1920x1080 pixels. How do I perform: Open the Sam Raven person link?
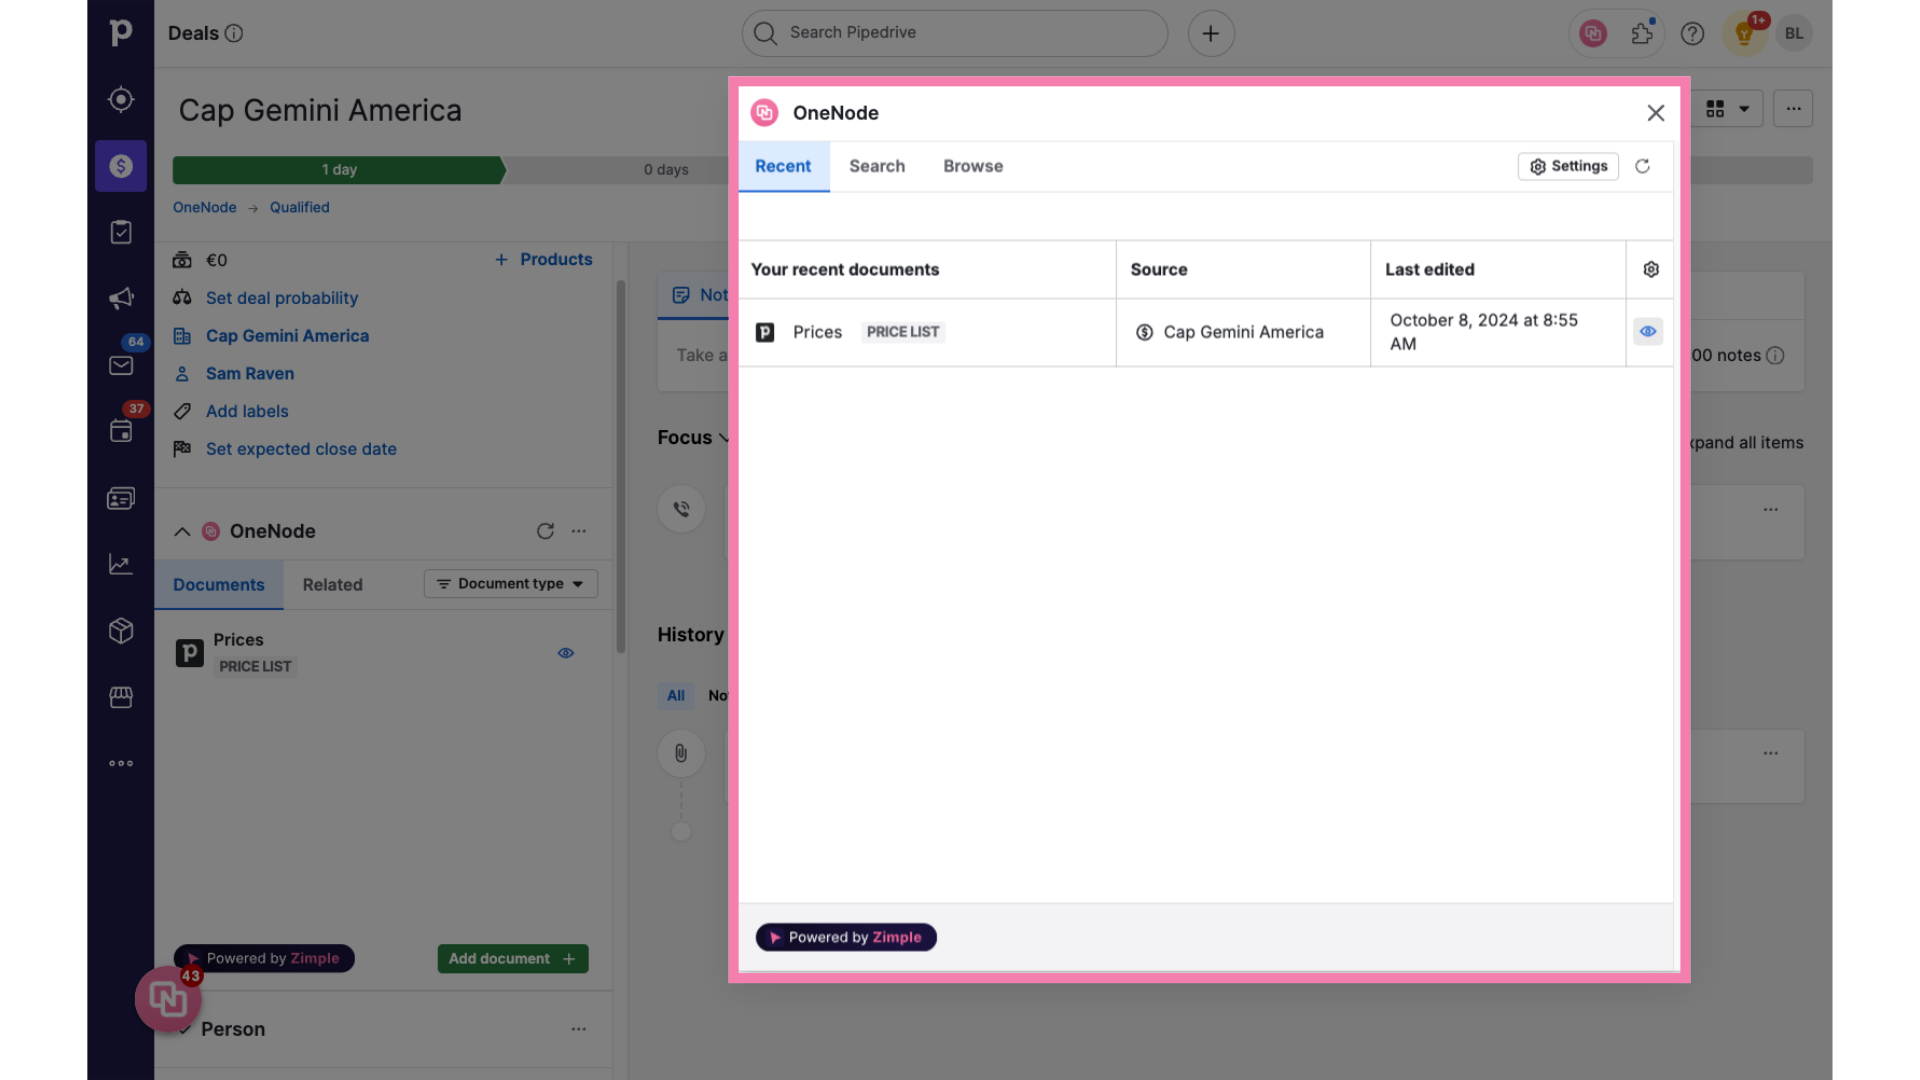point(250,373)
